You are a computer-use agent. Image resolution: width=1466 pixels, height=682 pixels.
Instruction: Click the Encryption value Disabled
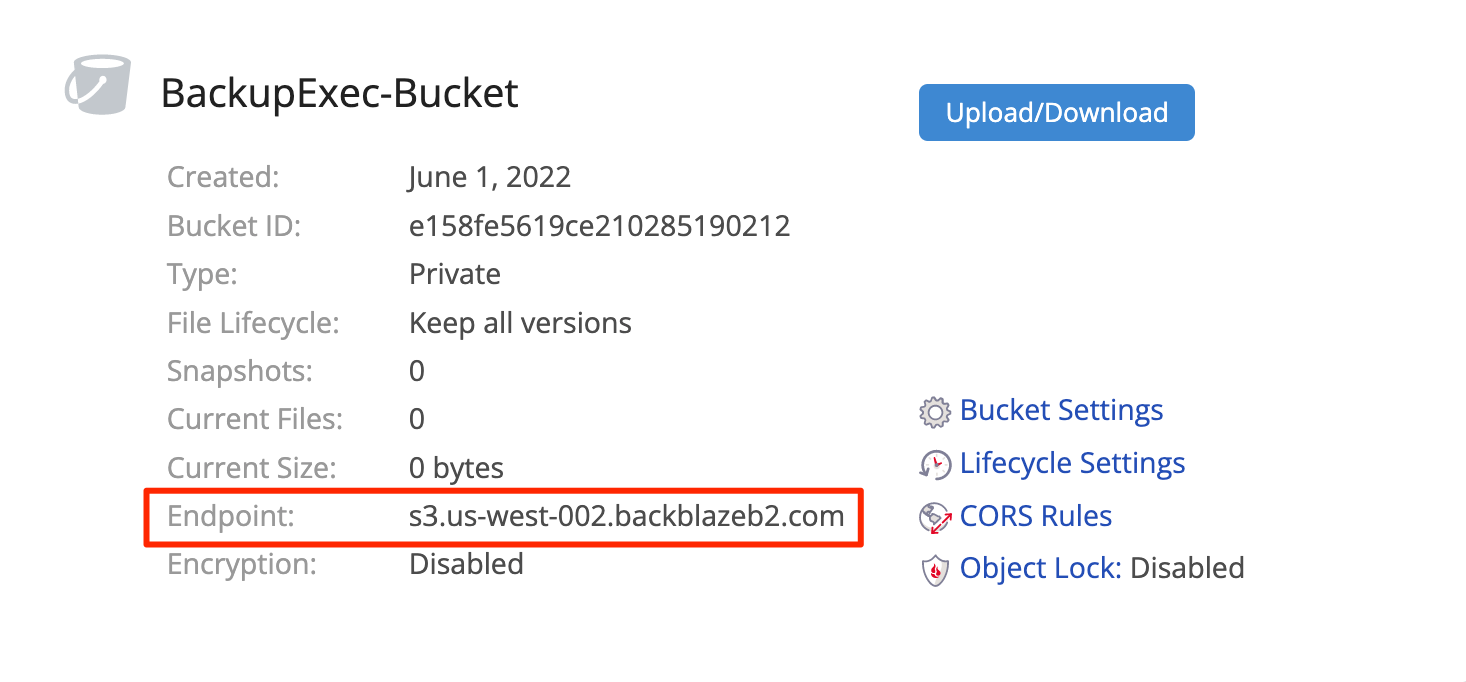click(x=467, y=564)
